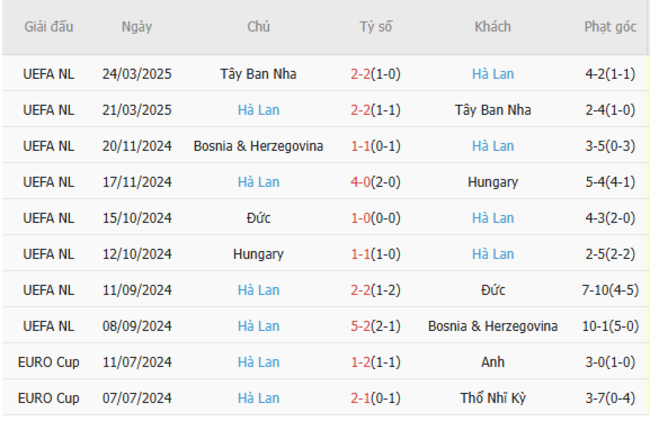
Task: Click the 4-0 score against Hungary
Action: click(361, 182)
